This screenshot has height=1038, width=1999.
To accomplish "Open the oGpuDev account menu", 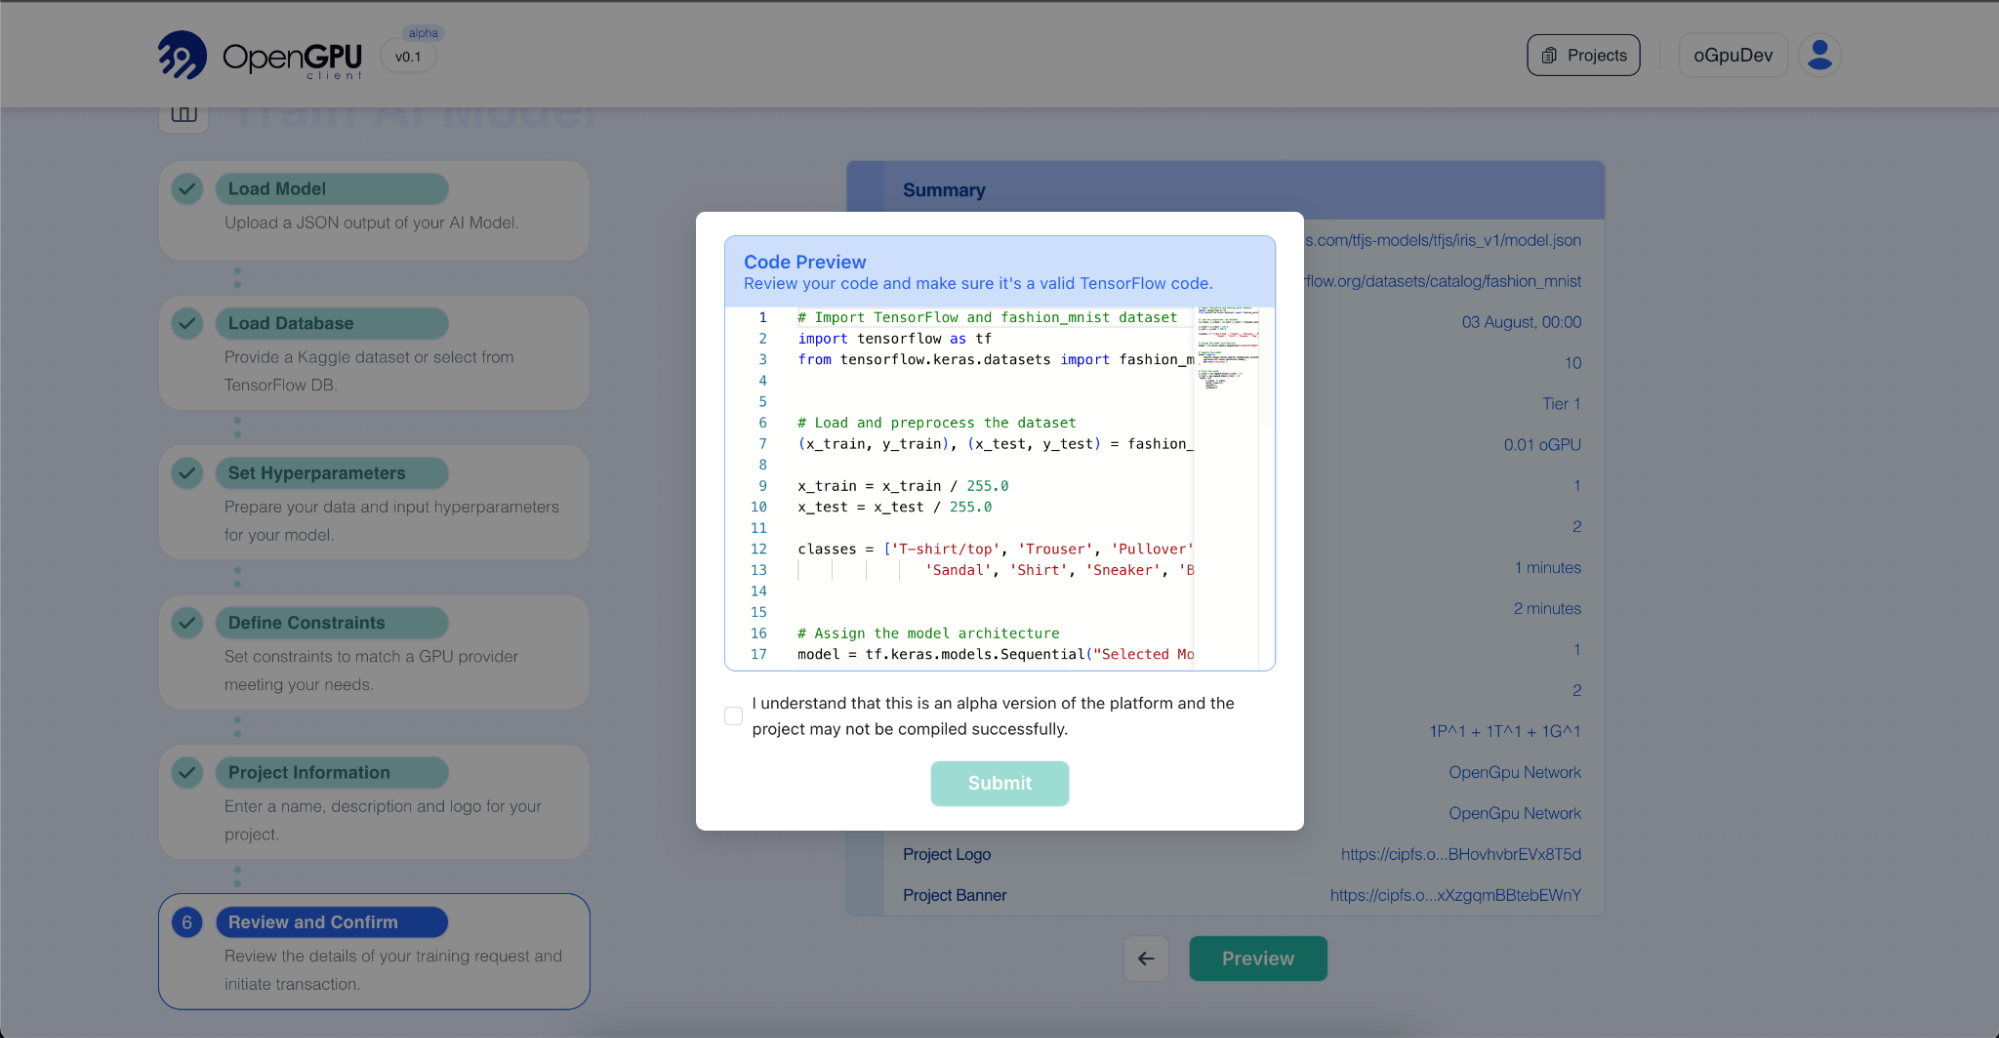I will pyautogui.click(x=1732, y=55).
